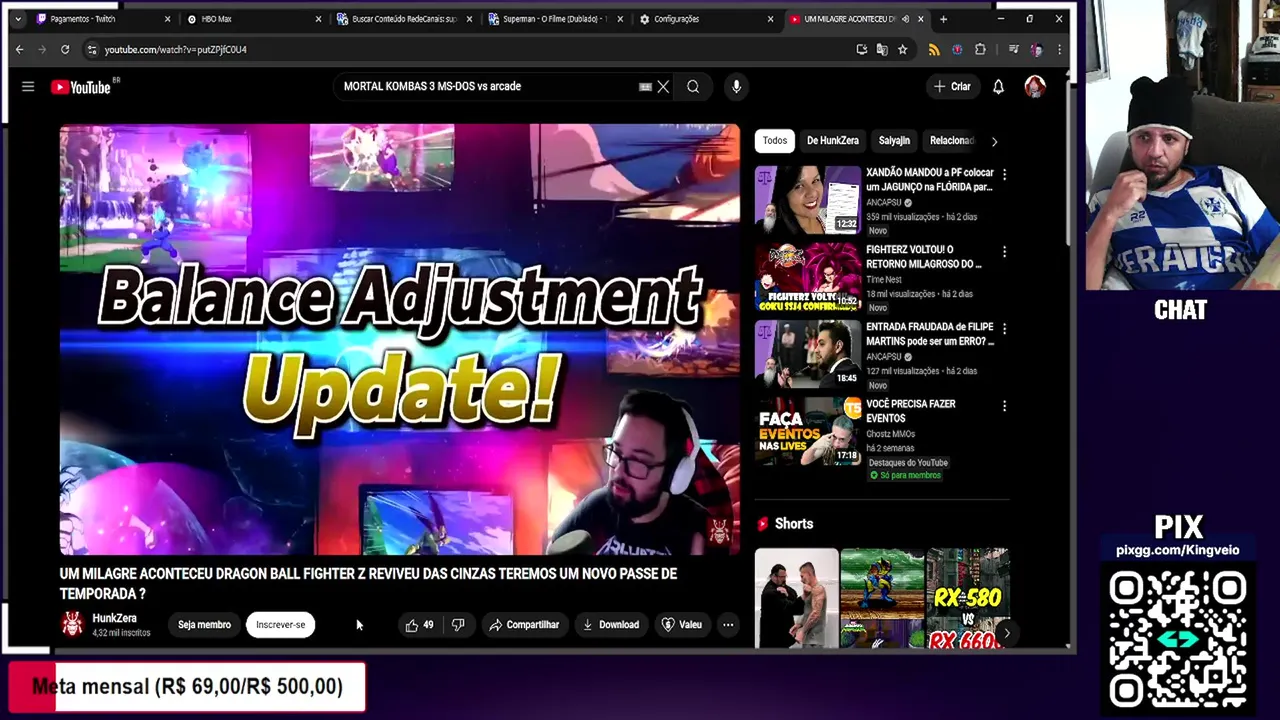Open the XANDÃO MANDOU a PF video thumbnail
This screenshot has height=720, width=1280.
808,200
